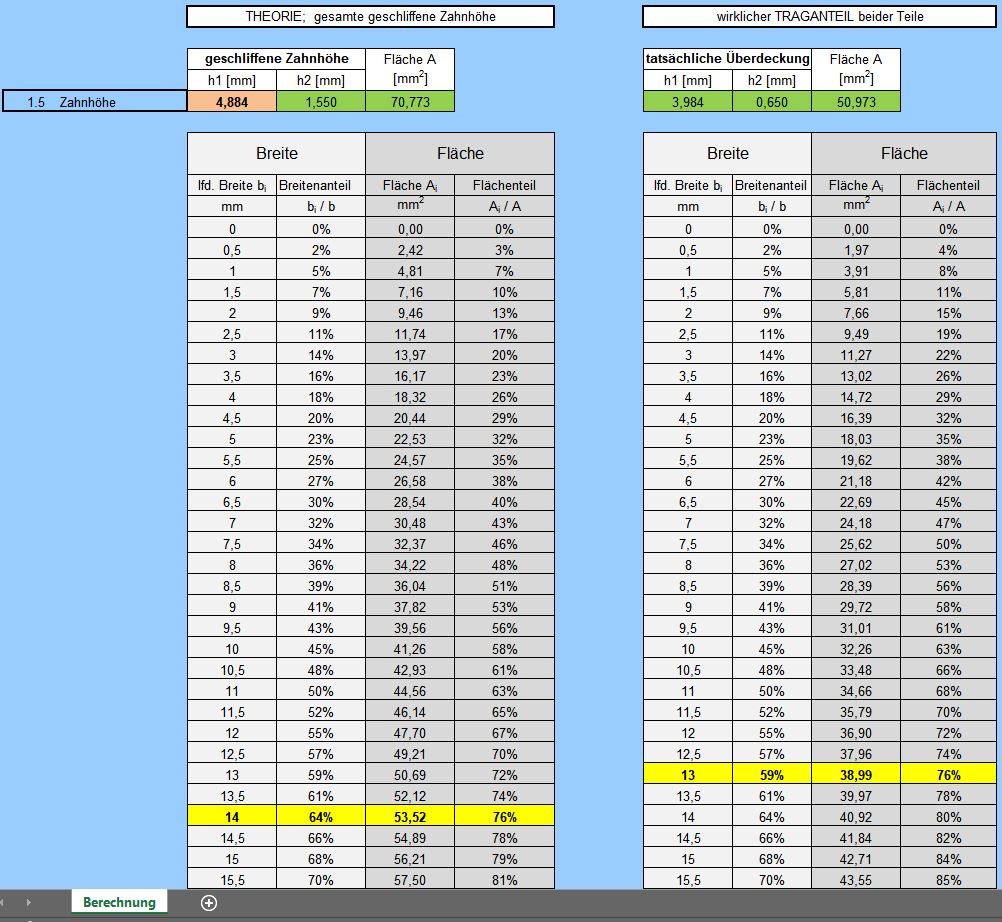Click the '1.5 Zahnhöhe' label cell
Viewport: 1002px width, 922px height.
click(x=95, y=102)
